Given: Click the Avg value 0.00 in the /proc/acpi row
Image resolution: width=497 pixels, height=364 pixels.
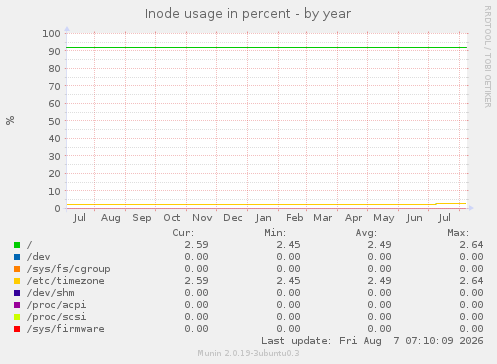Looking at the screenshot, I should click(x=380, y=305).
